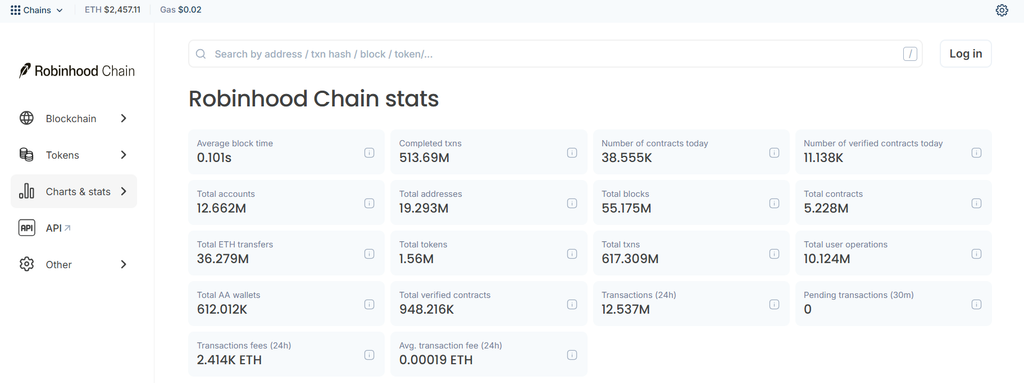The height and width of the screenshot is (383, 1024).
Task: Click the Log in button
Action: (965, 54)
